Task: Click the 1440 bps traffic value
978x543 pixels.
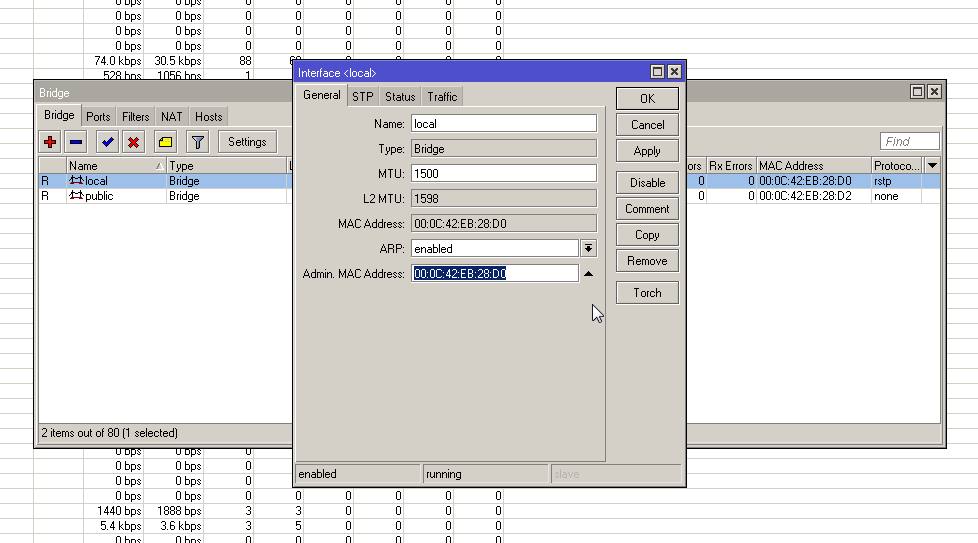Action: tap(119, 511)
